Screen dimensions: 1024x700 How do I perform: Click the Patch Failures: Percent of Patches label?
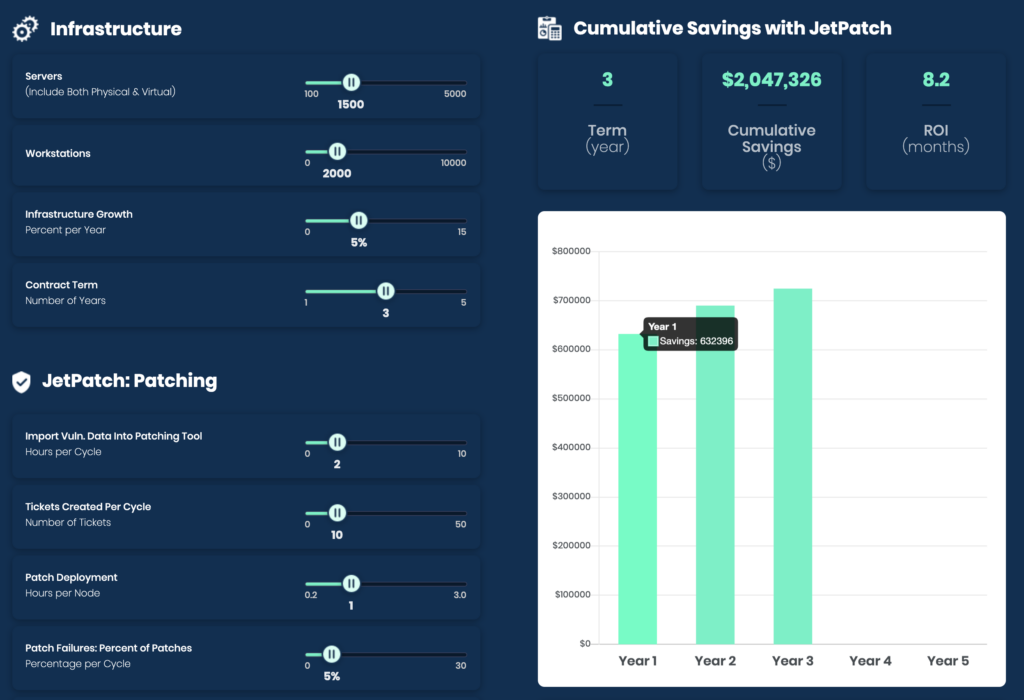click(108, 648)
